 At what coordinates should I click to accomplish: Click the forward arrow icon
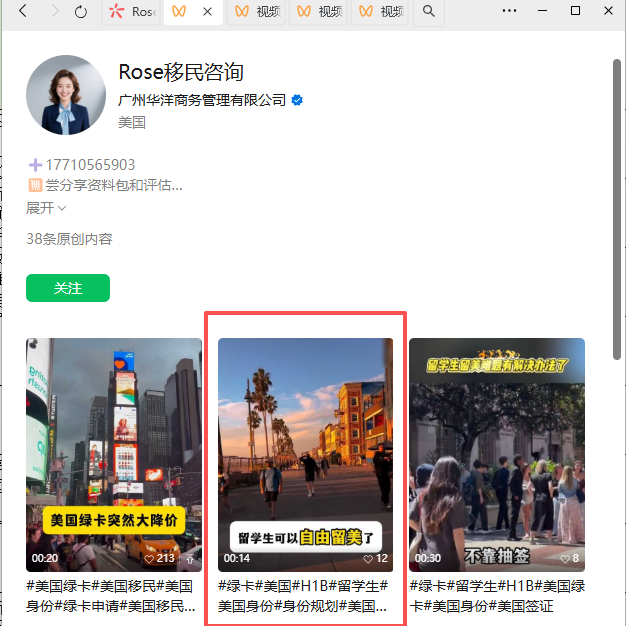pyautogui.click(x=55, y=11)
